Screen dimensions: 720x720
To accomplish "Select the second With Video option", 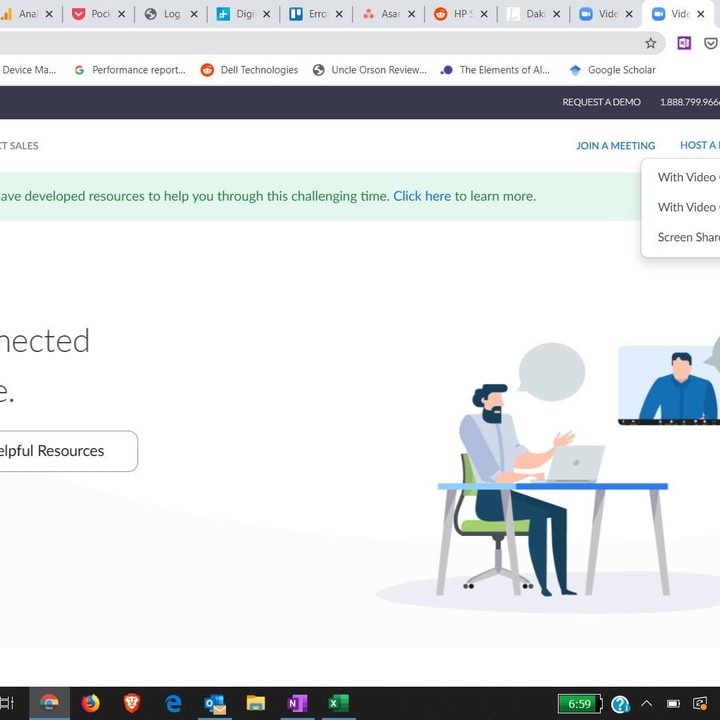I will coord(688,207).
